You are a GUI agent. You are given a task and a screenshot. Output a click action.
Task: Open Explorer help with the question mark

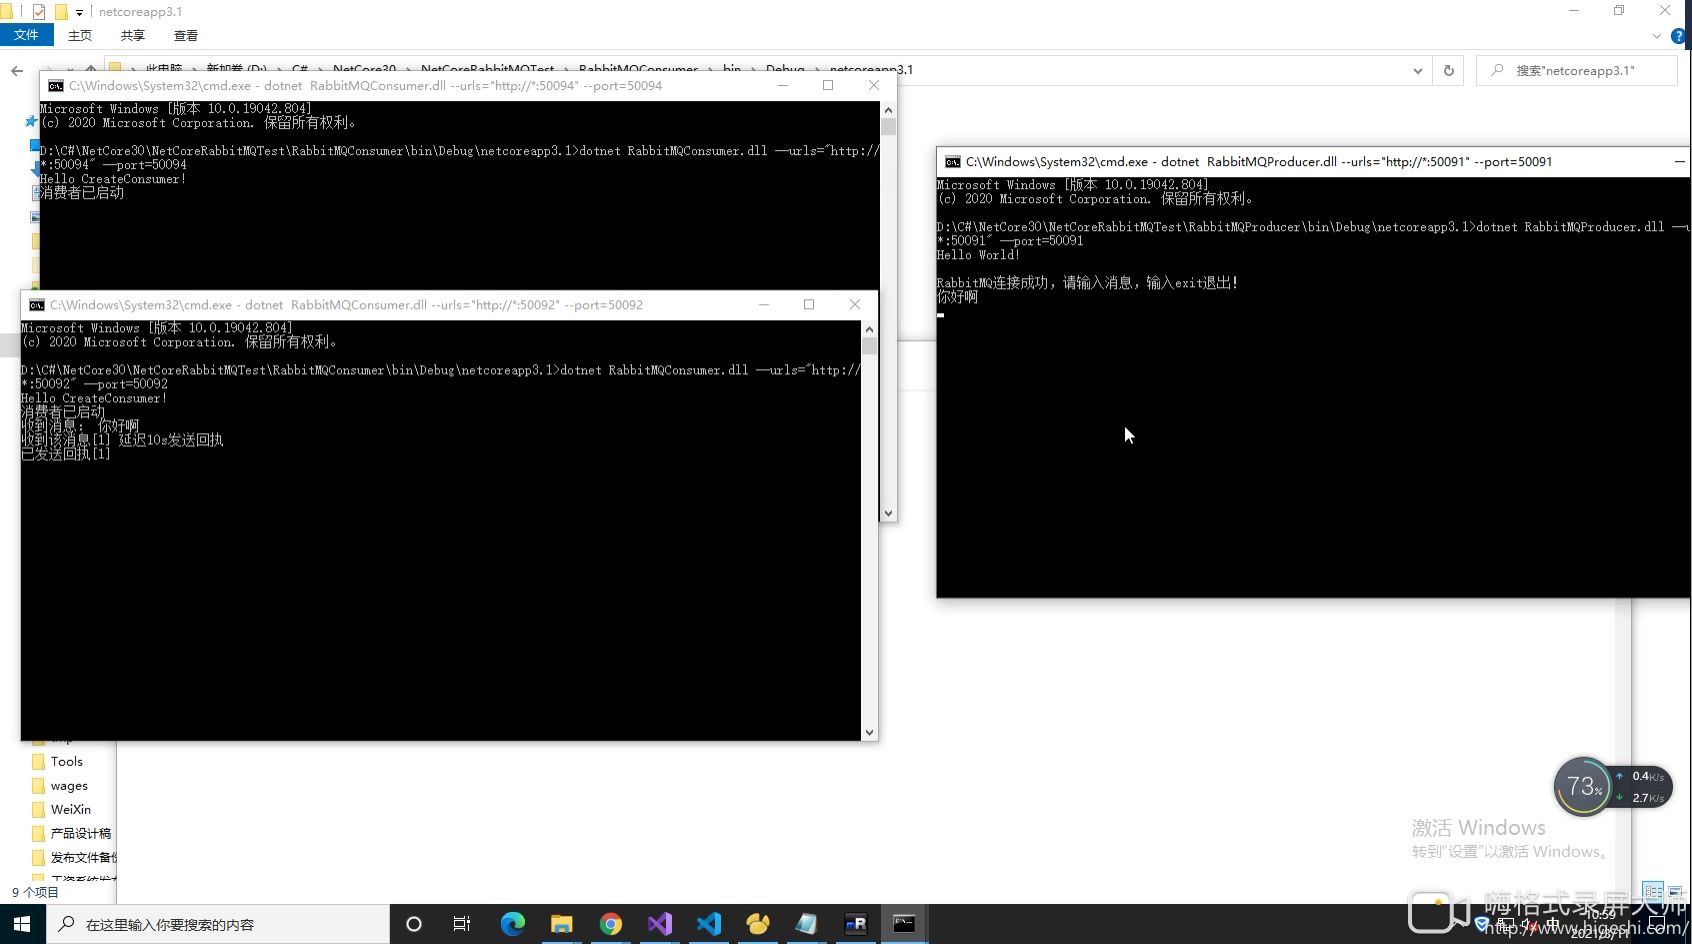click(1679, 36)
